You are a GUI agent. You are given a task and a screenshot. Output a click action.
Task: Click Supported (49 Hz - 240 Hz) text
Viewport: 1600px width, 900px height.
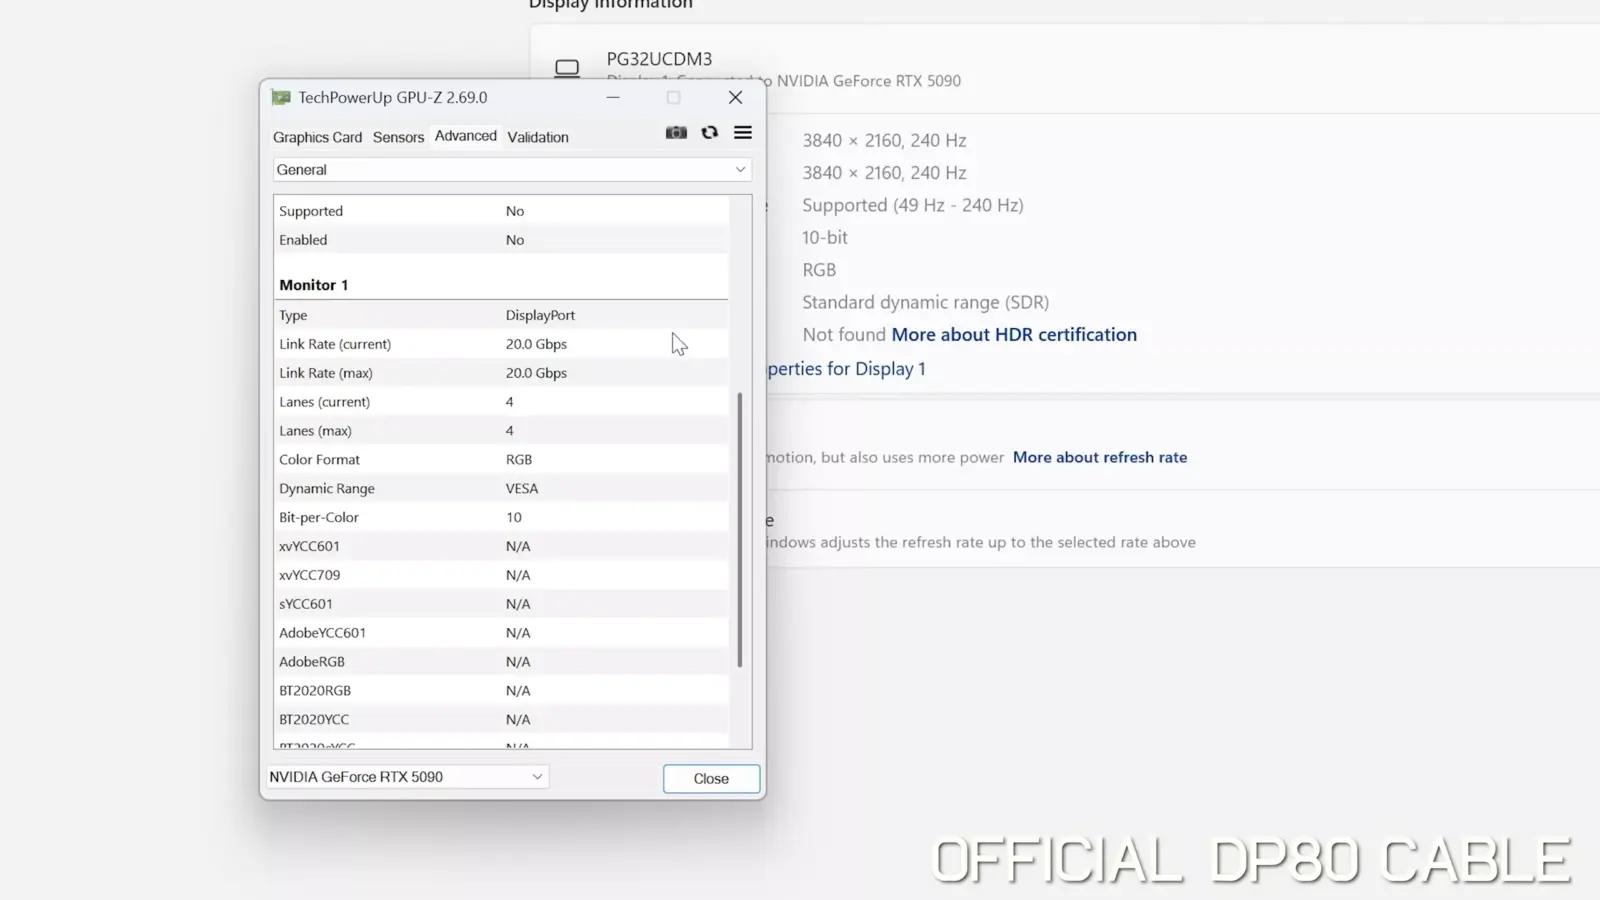(913, 206)
